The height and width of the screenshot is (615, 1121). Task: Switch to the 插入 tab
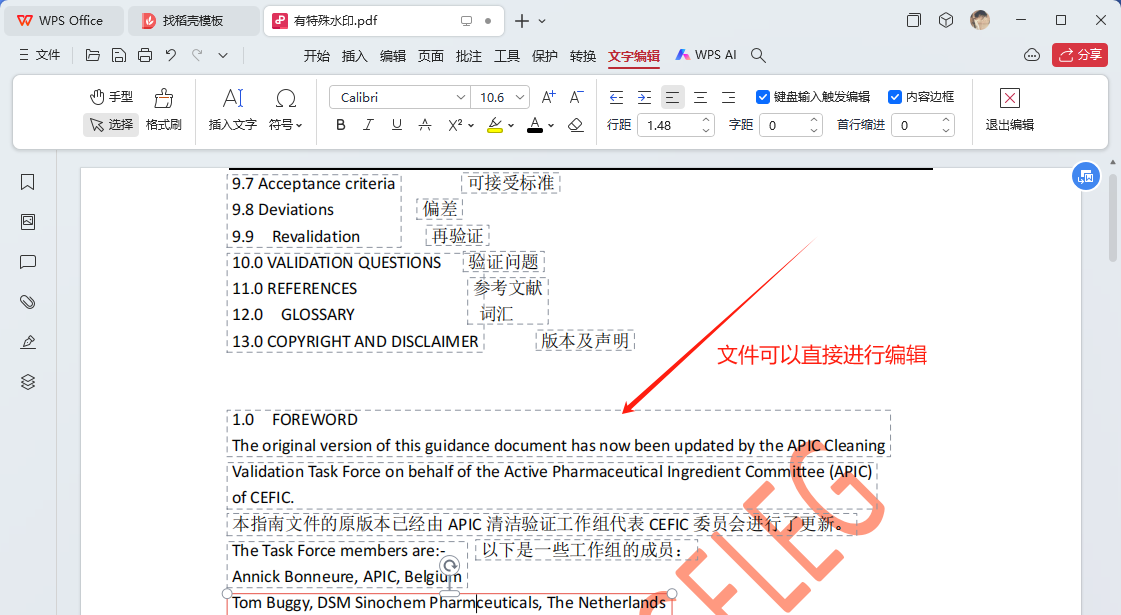coord(354,56)
